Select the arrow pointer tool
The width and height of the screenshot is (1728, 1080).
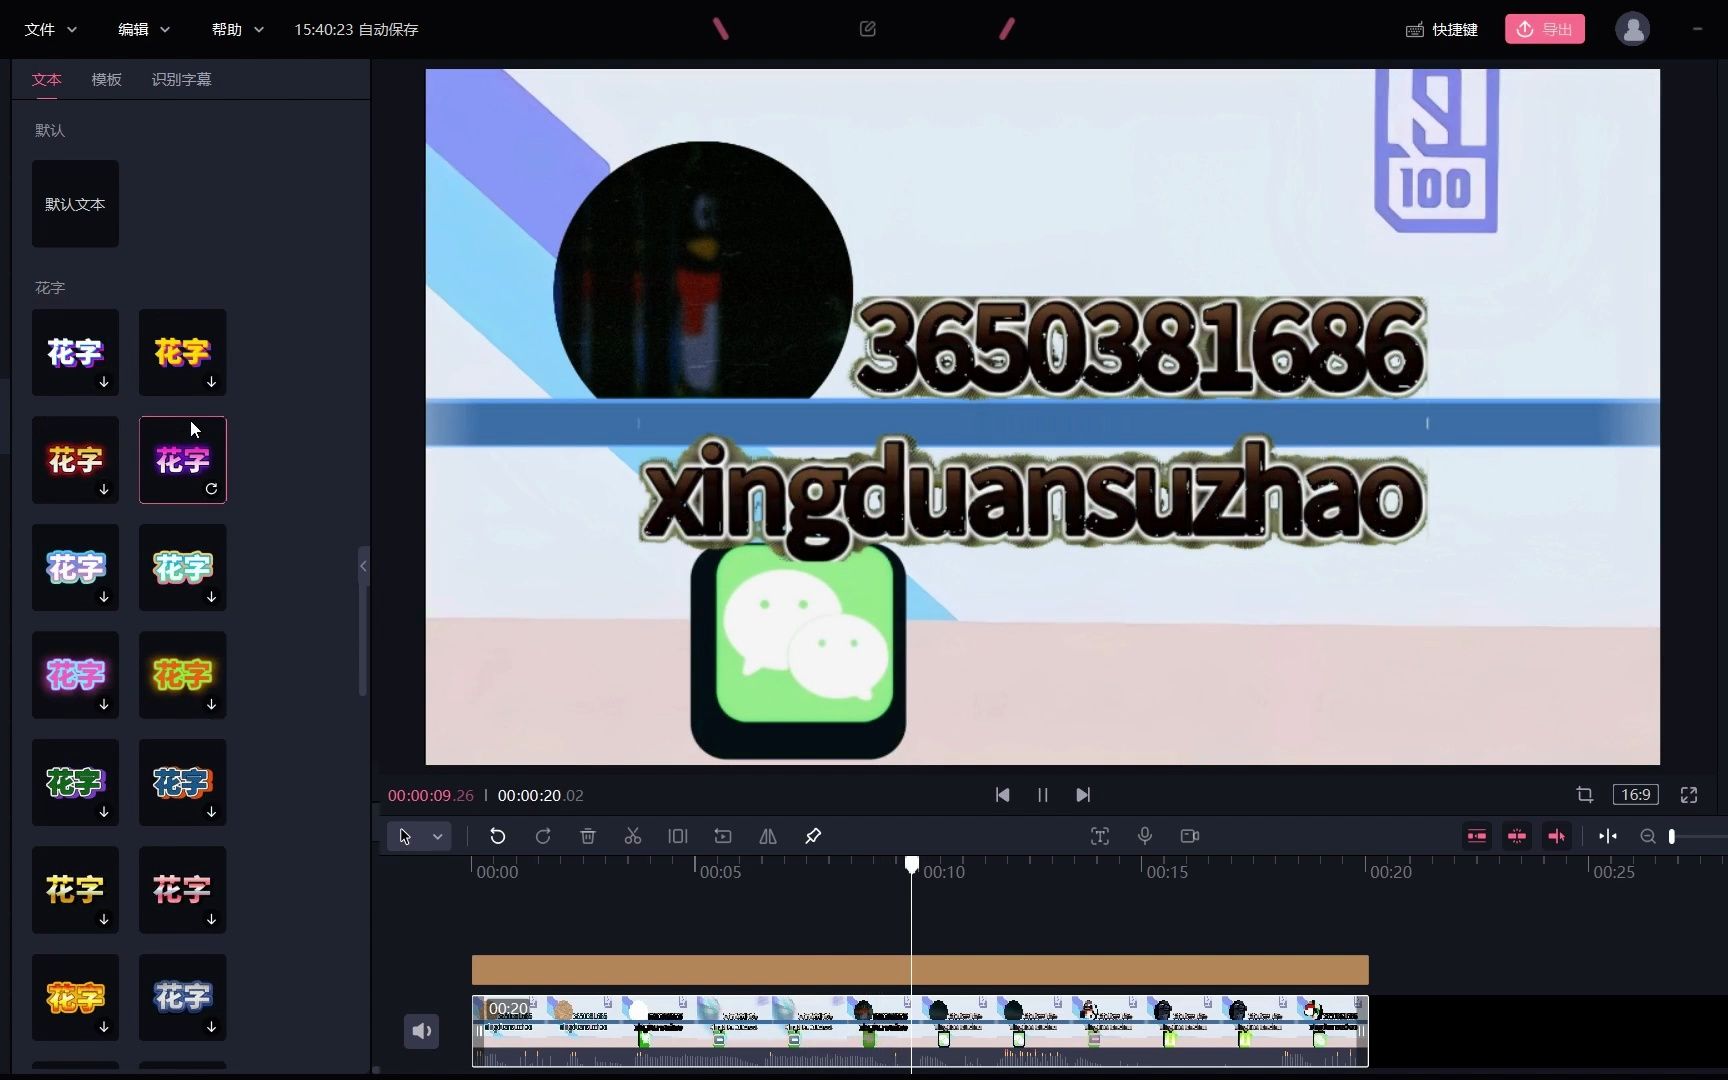coord(405,836)
